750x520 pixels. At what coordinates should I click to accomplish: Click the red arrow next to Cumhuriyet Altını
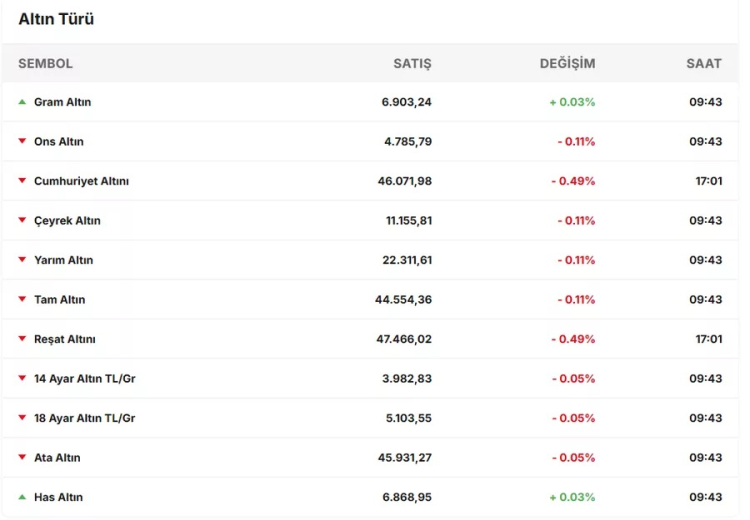[x=22, y=181]
